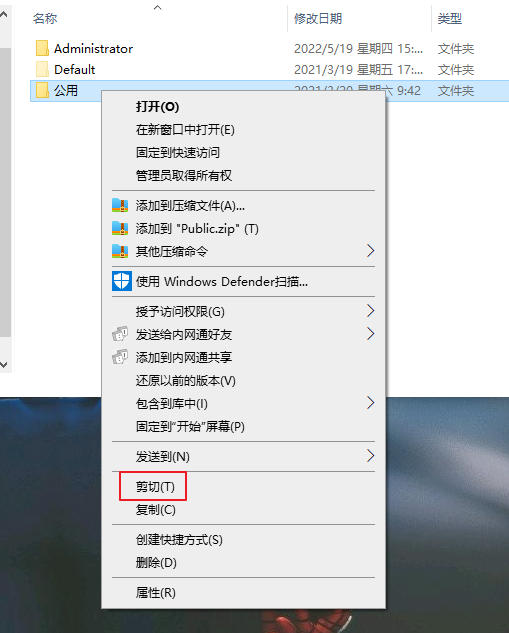Click the 公用 folder icon
Screen dimensions: 509x633
click(42, 90)
